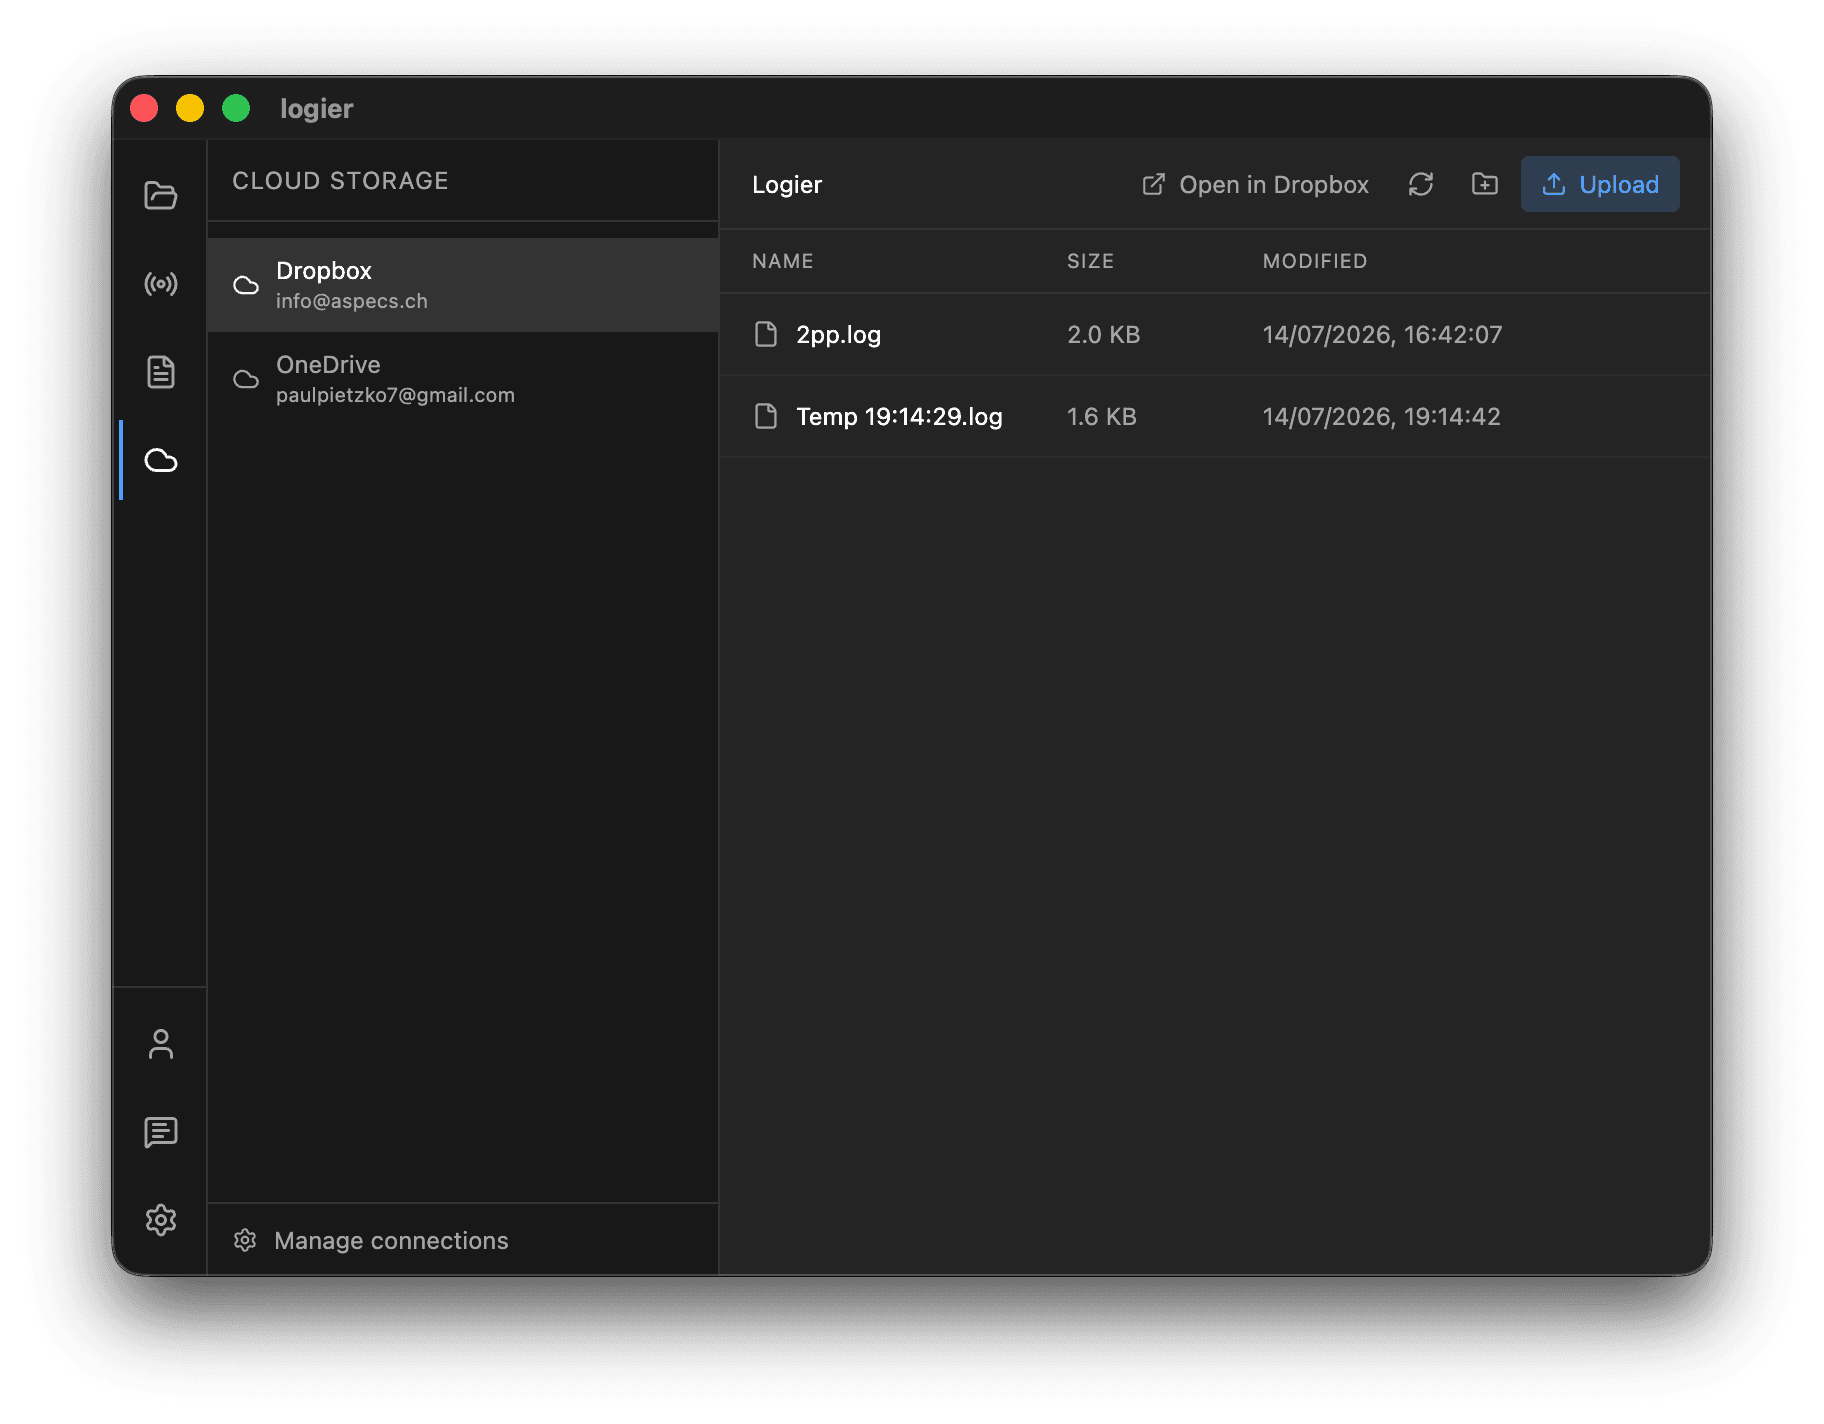Click modified date 14/07/2026, 19:14:42
This screenshot has width=1824, height=1424.
pos(1381,416)
